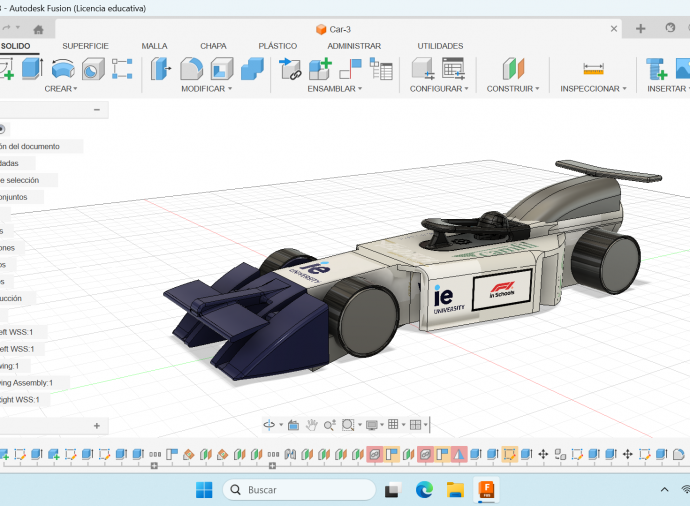This screenshot has height=506, width=690.
Task: Click the Fillet tool in MODIFICAR
Action: 191,69
